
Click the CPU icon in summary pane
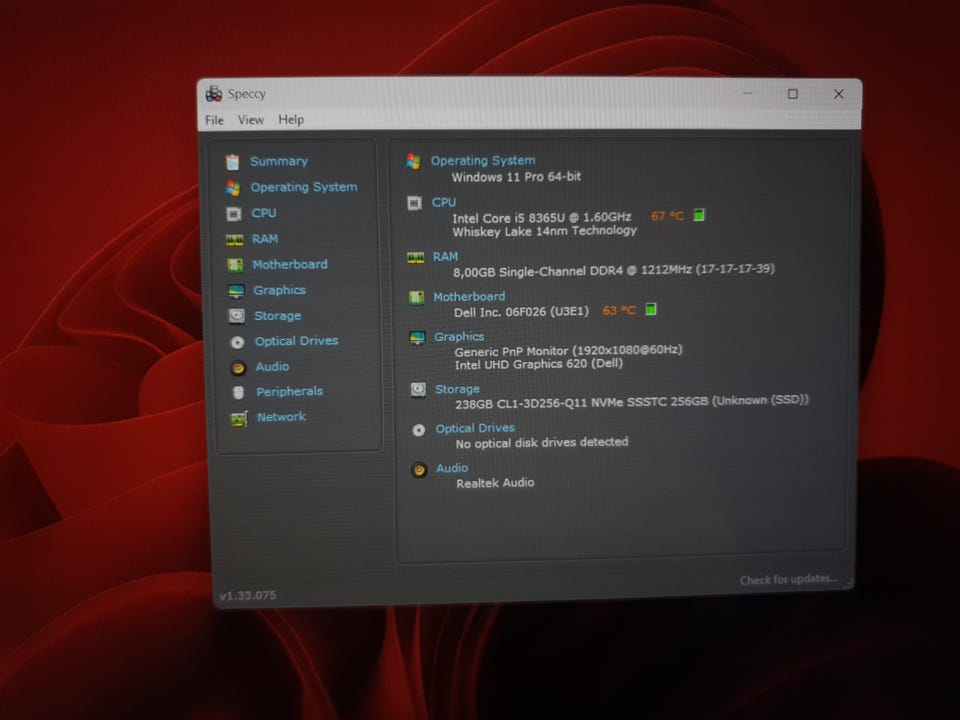click(x=414, y=203)
